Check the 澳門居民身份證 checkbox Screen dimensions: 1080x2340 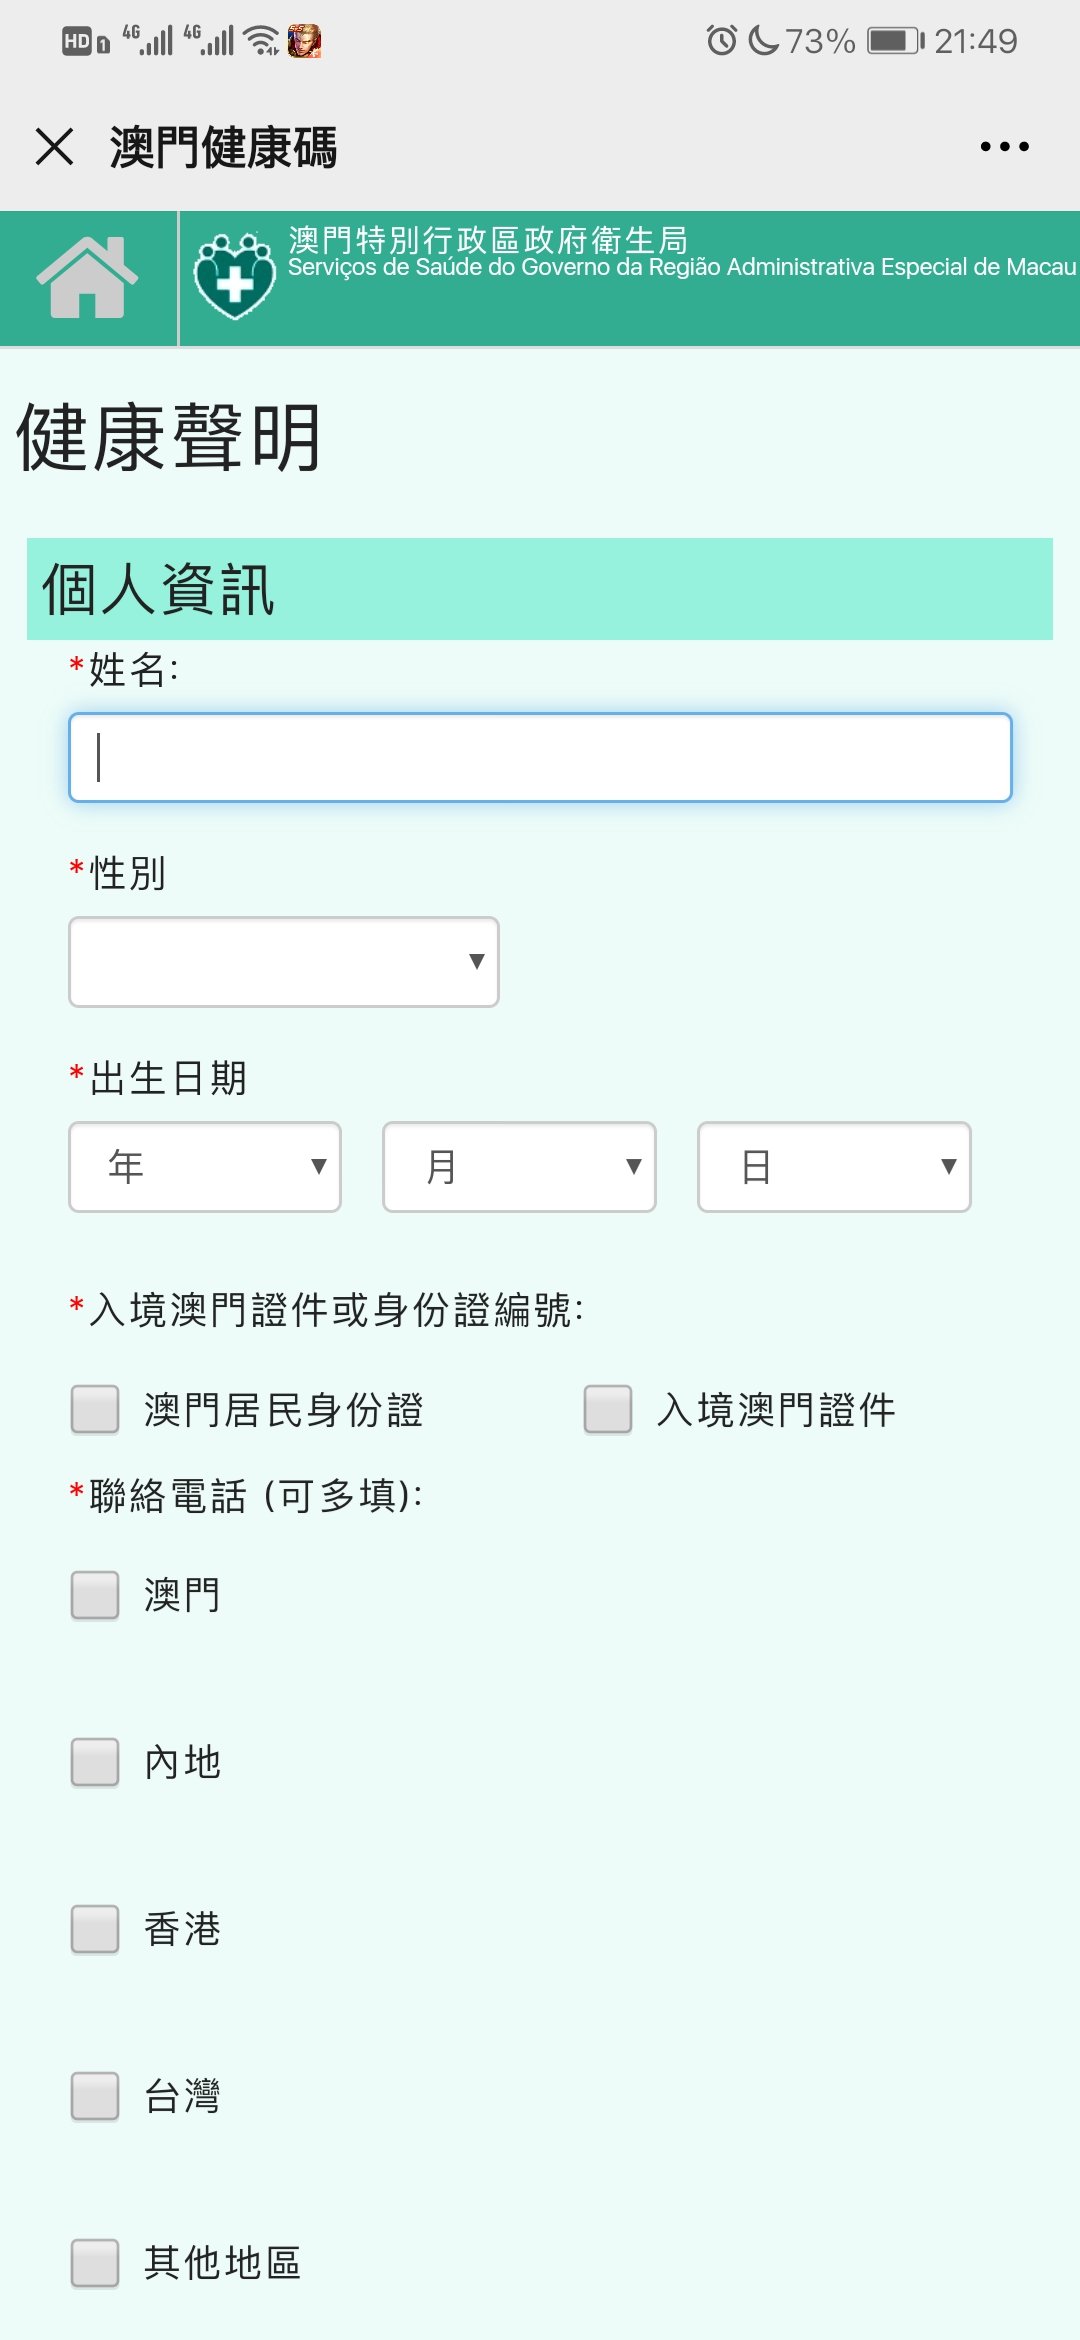click(x=95, y=1409)
